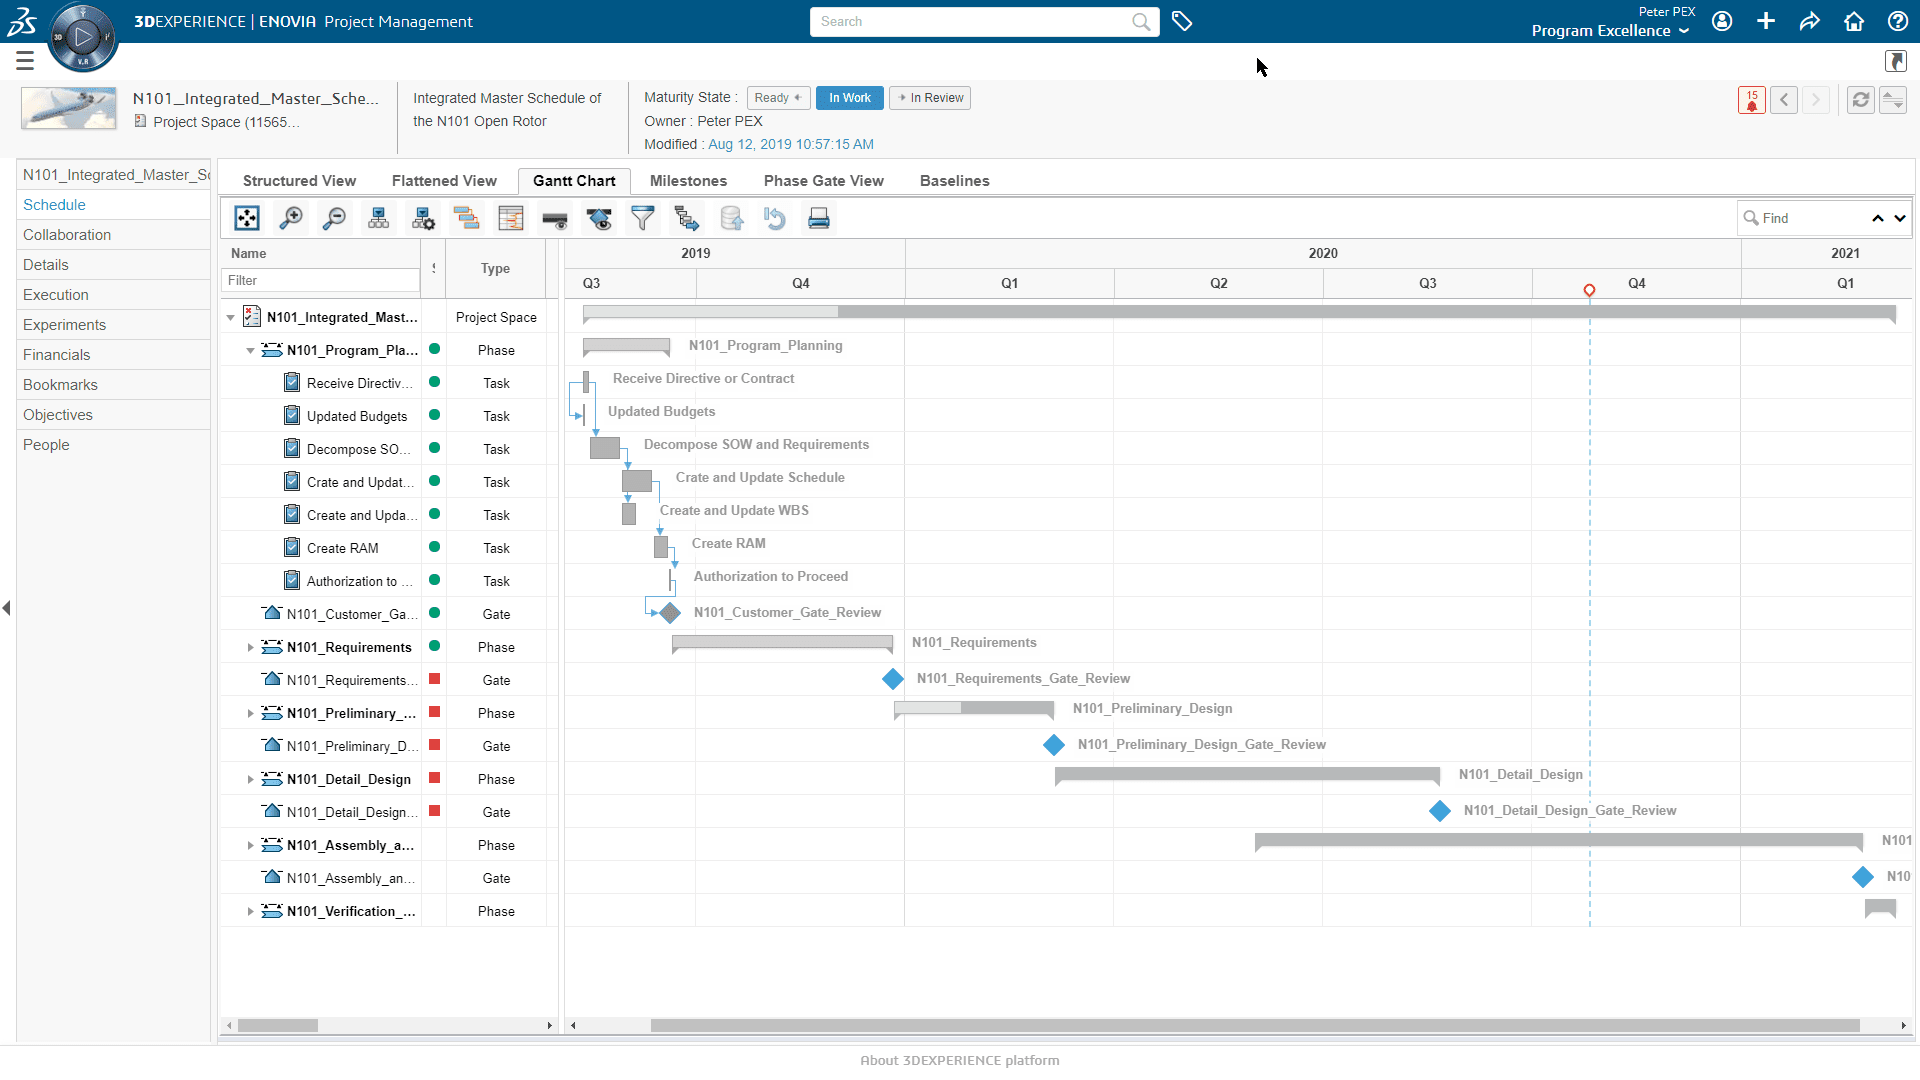Image resolution: width=1920 pixels, height=1080 pixels.
Task: Open the tag icon next to search
Action: click(x=1182, y=22)
